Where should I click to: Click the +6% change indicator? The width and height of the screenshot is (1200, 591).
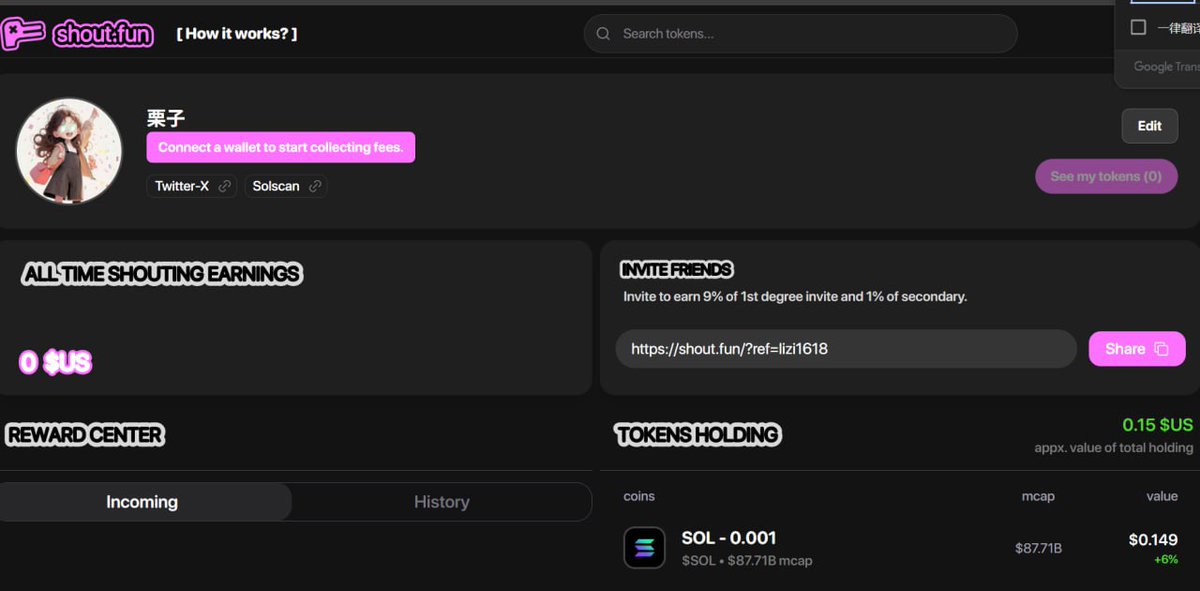coord(1165,559)
